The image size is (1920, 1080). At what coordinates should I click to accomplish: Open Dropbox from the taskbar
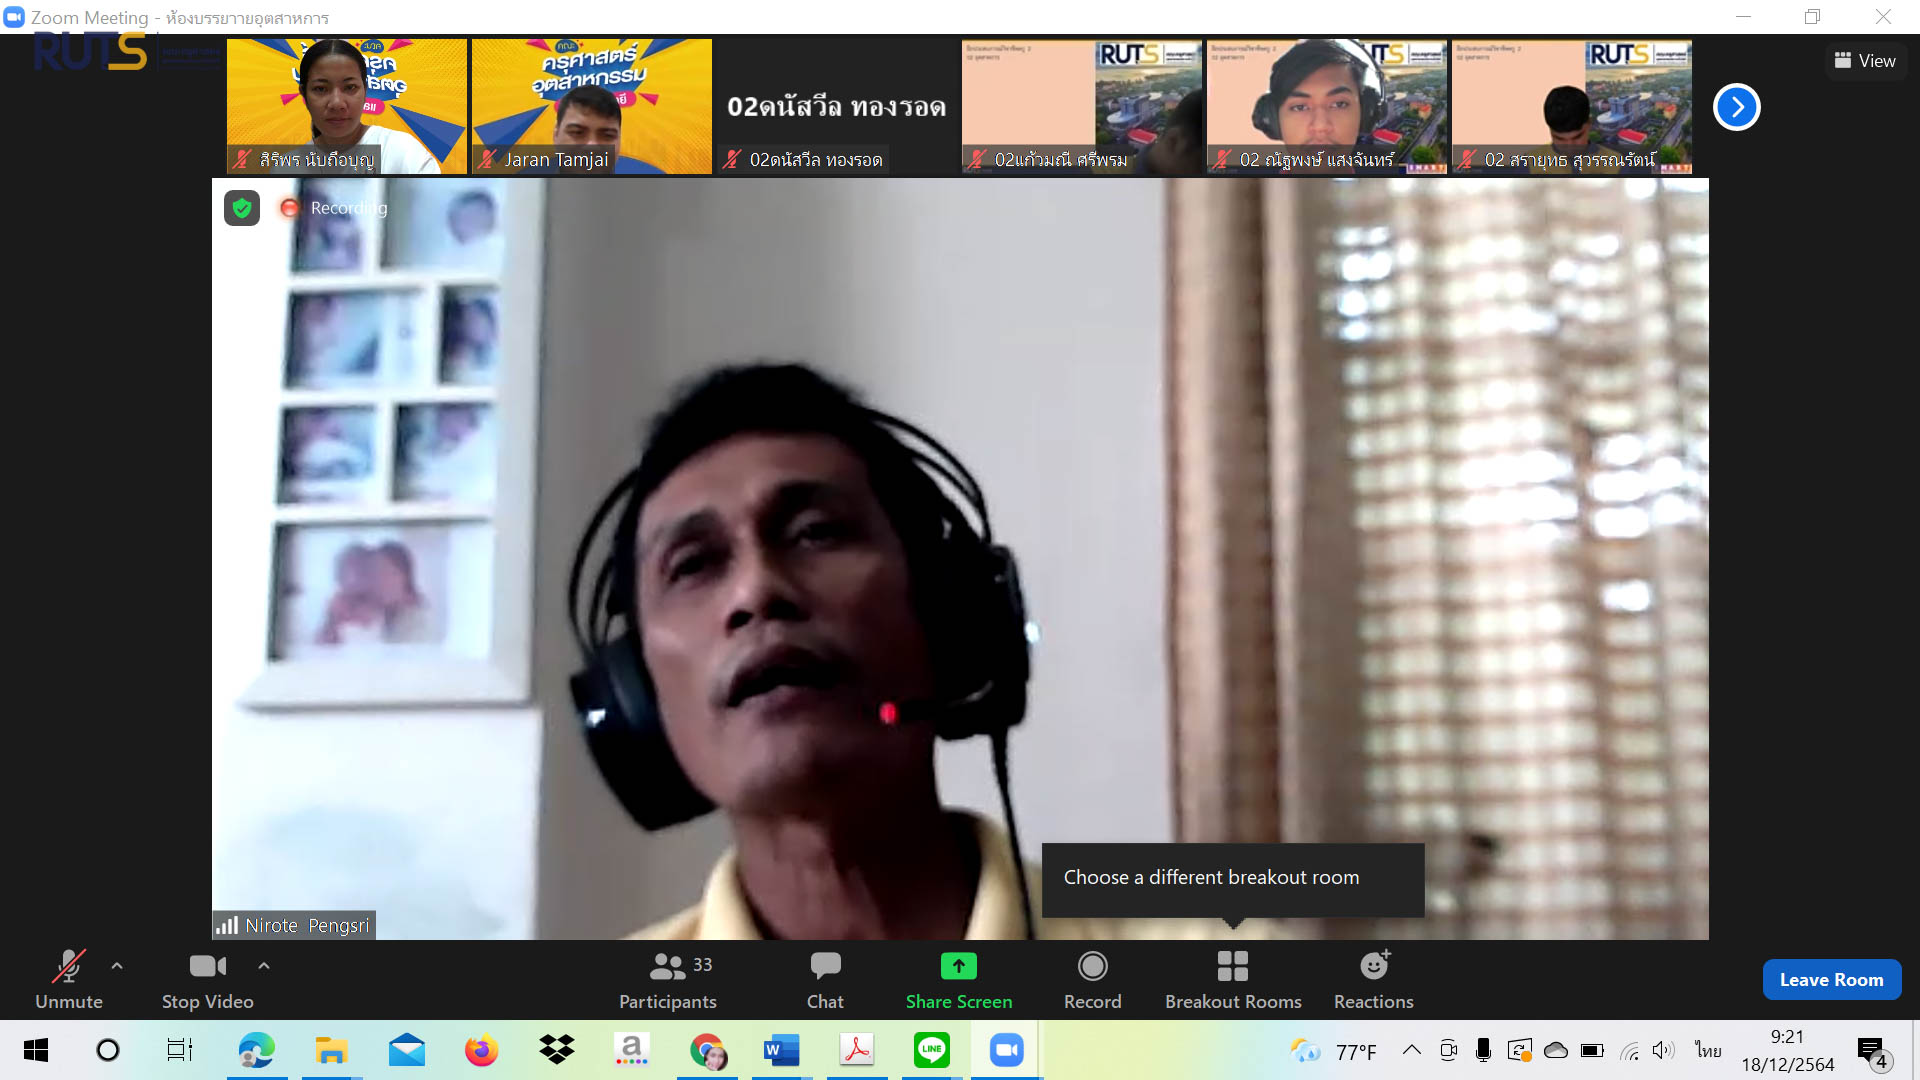pyautogui.click(x=556, y=1050)
